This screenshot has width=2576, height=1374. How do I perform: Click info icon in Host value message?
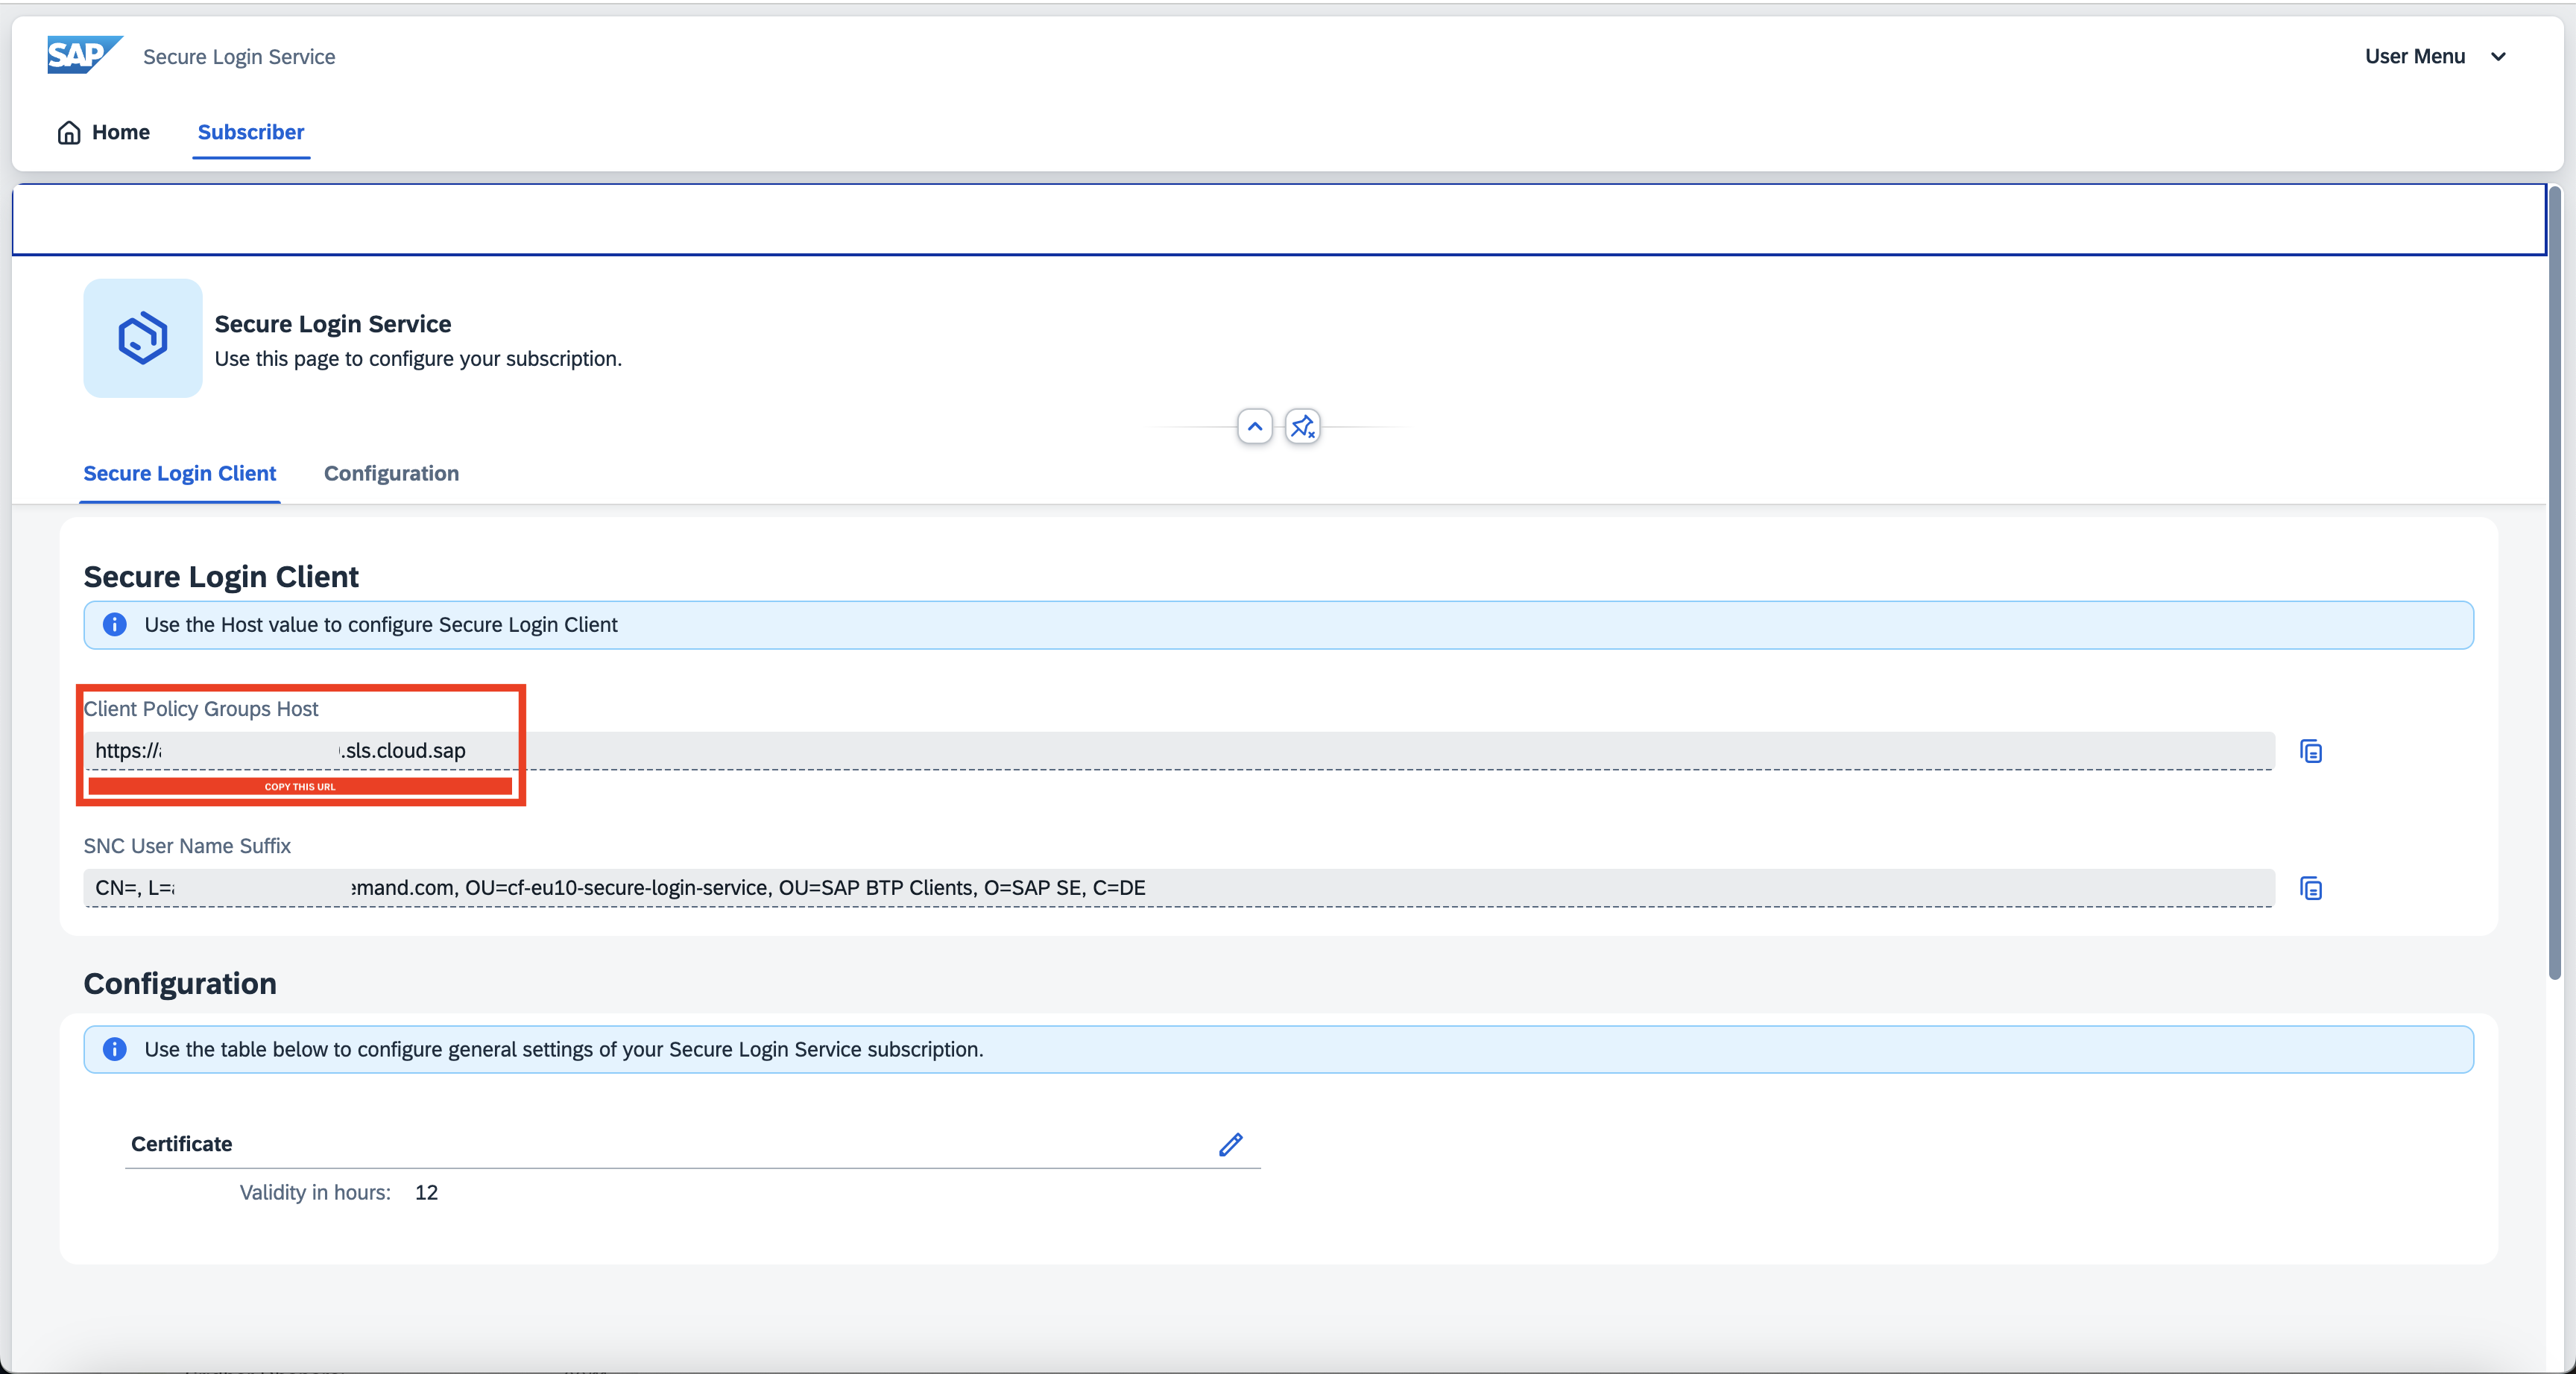tap(115, 625)
